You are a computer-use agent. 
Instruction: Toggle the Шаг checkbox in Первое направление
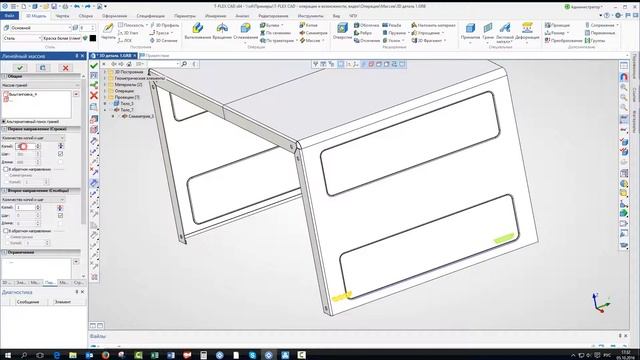coord(60,154)
